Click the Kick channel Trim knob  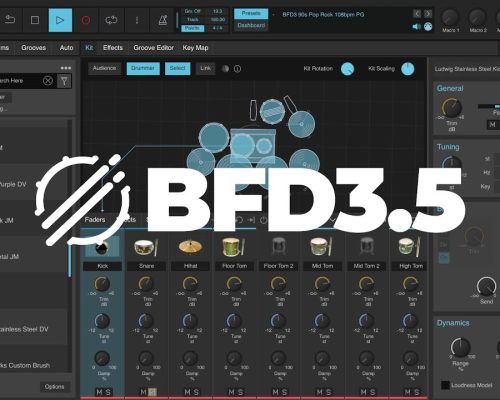[102, 284]
